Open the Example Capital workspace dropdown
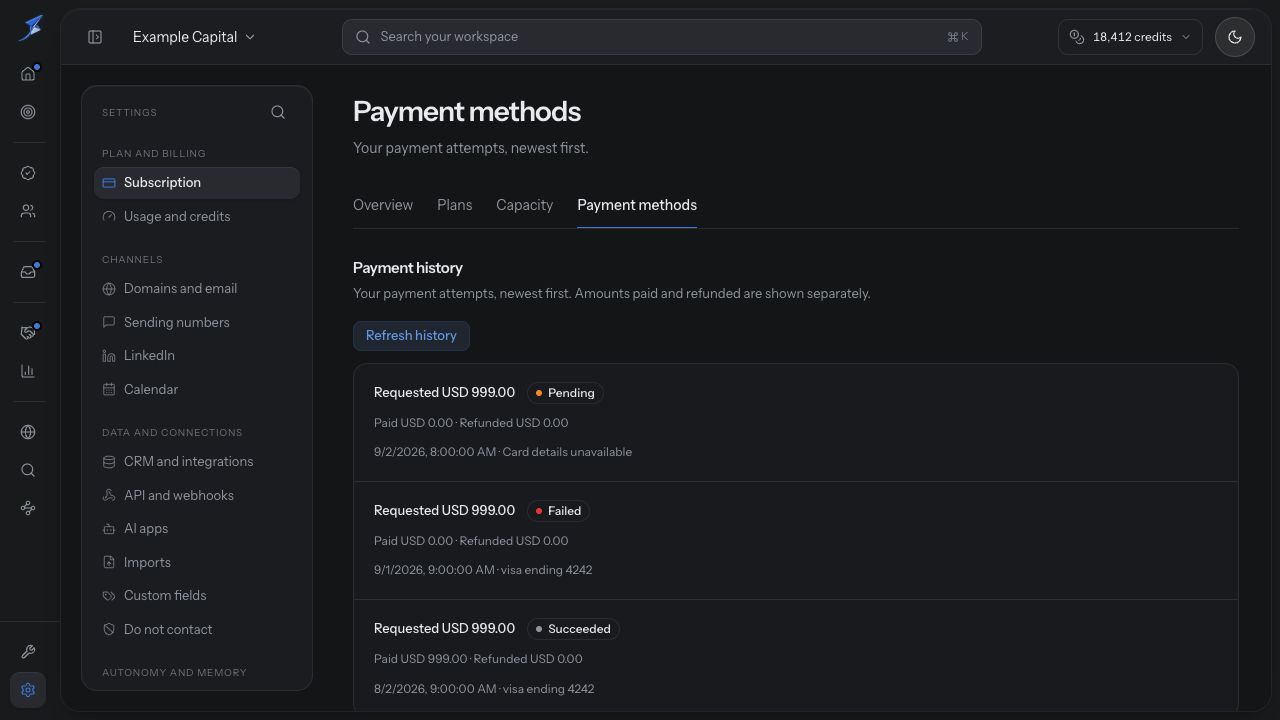 click(194, 37)
